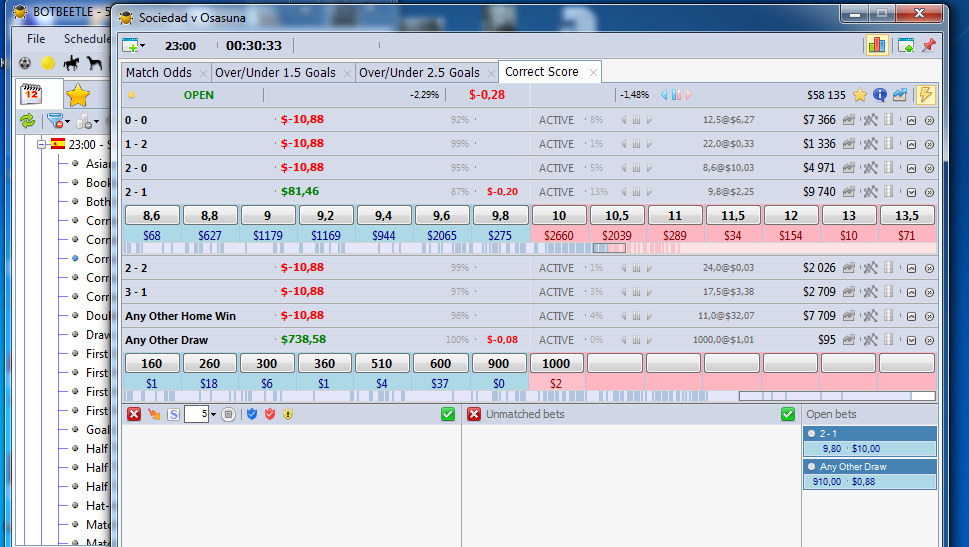969x547 pixels.
Task: Open the File menu in BOTBEETLE
Action: [36, 38]
